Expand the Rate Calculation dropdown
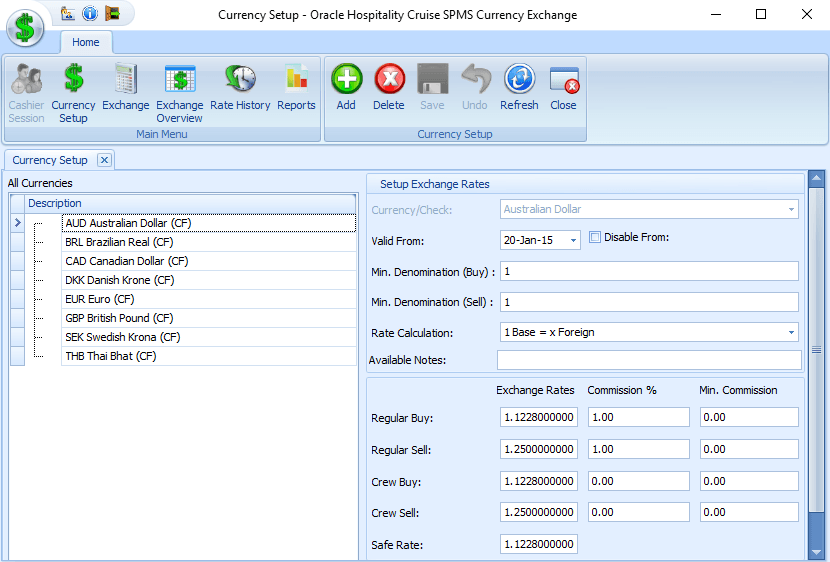Viewport: 830px width, 562px height. [x=791, y=332]
